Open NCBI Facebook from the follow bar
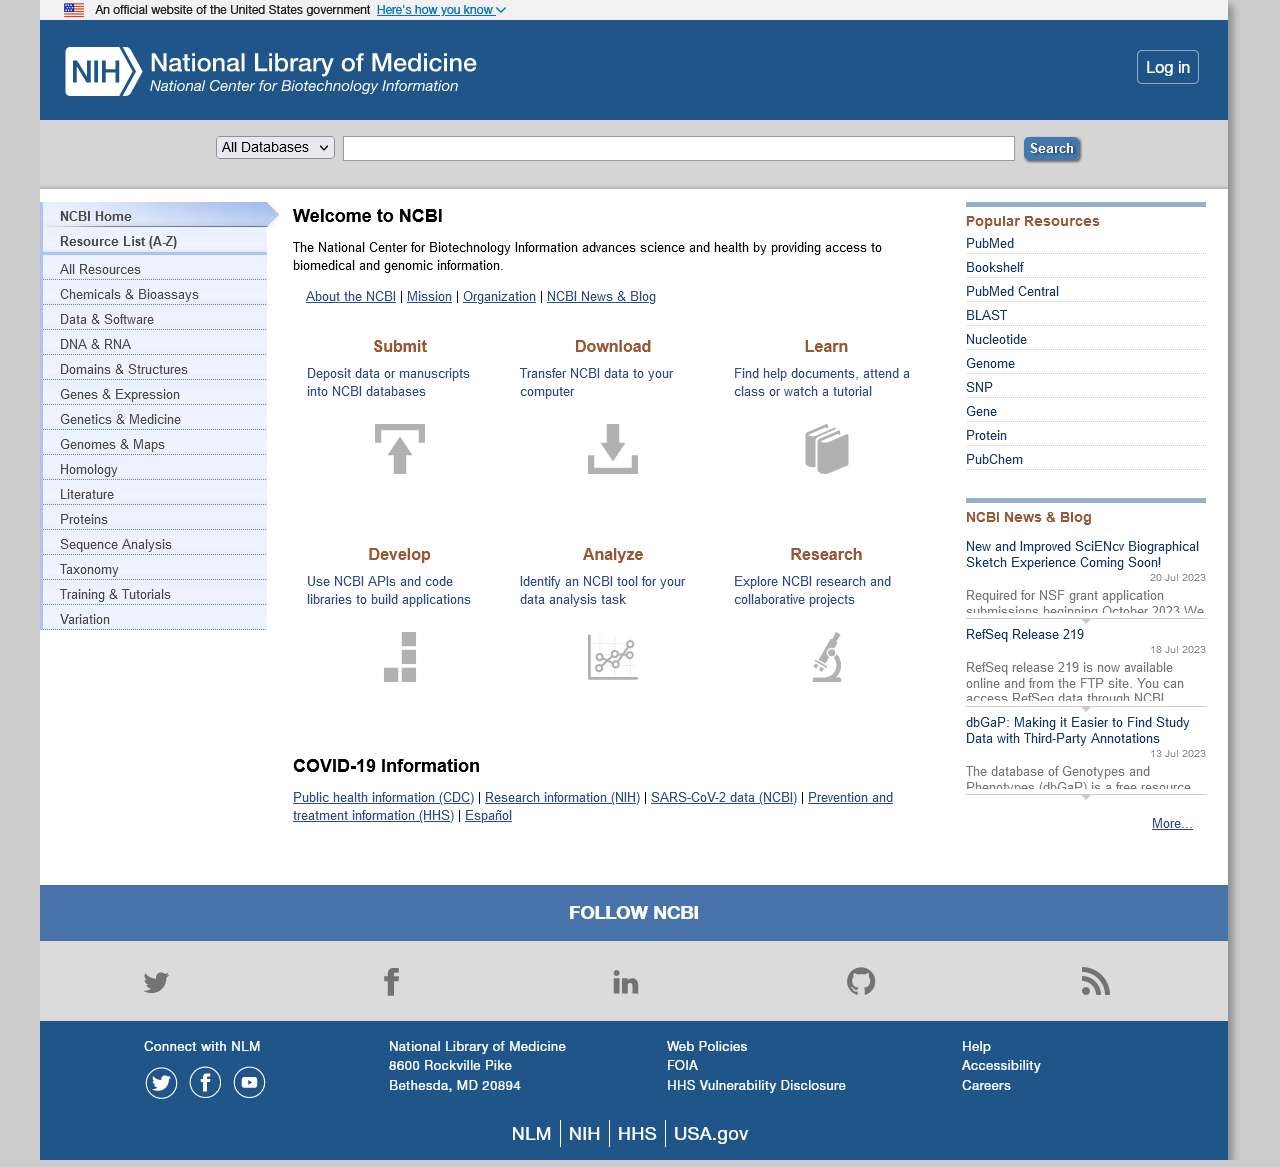Screen dimensions: 1280x1167 [x=391, y=982]
